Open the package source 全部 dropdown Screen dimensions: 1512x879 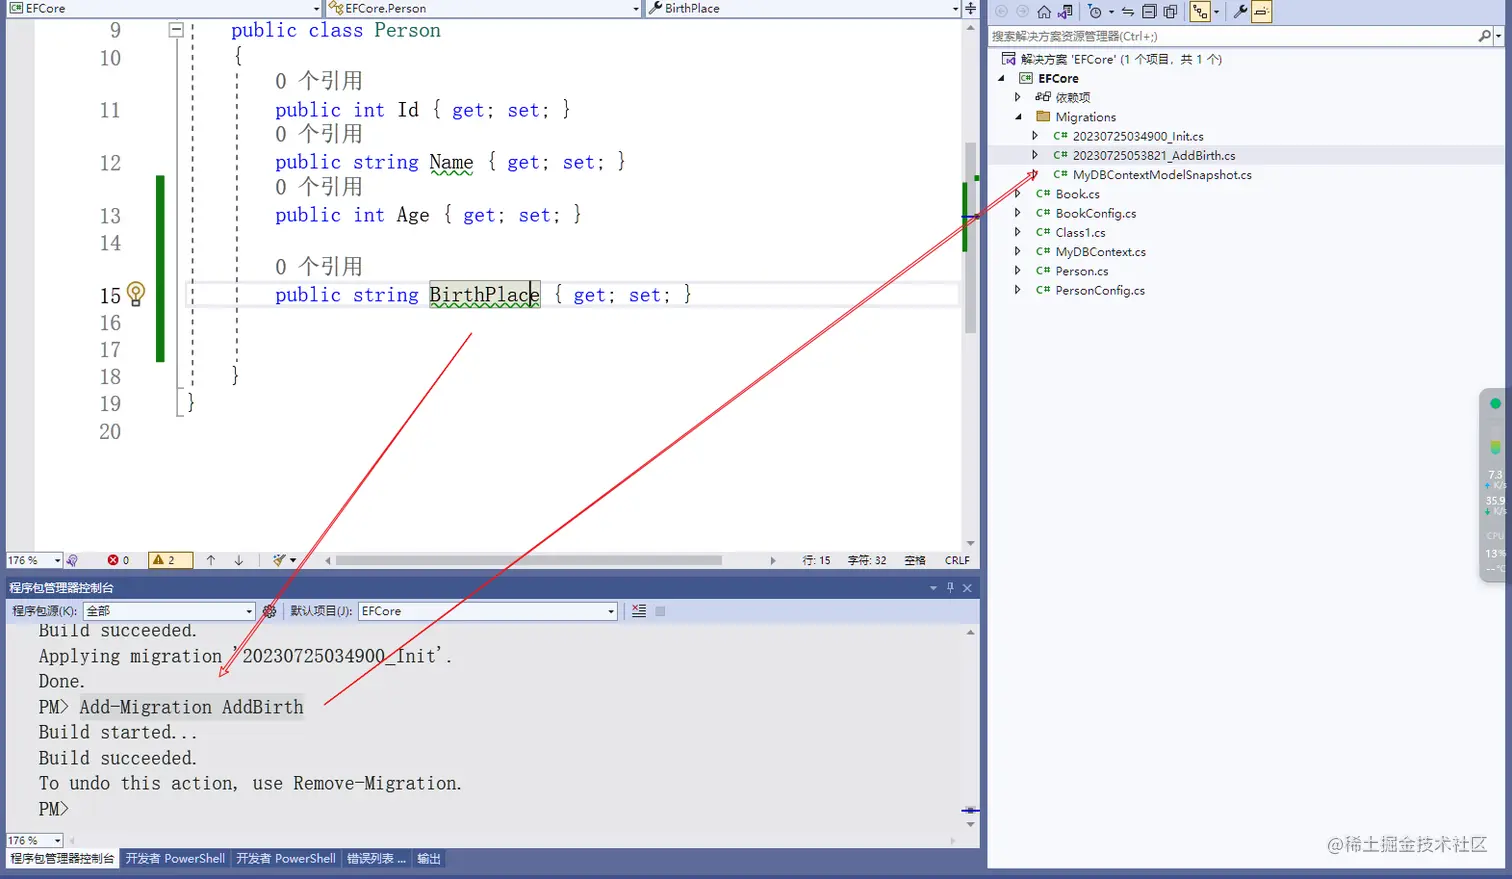click(249, 611)
